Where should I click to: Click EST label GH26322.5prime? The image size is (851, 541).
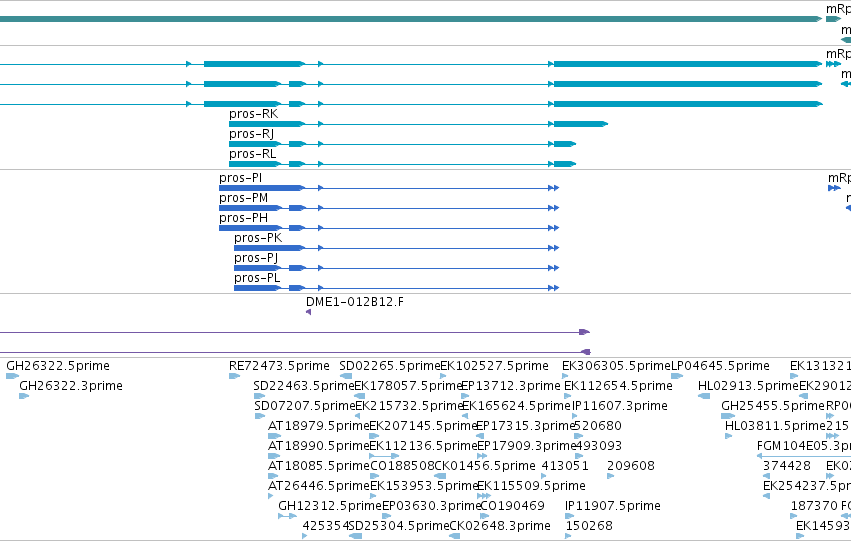(x=58, y=366)
